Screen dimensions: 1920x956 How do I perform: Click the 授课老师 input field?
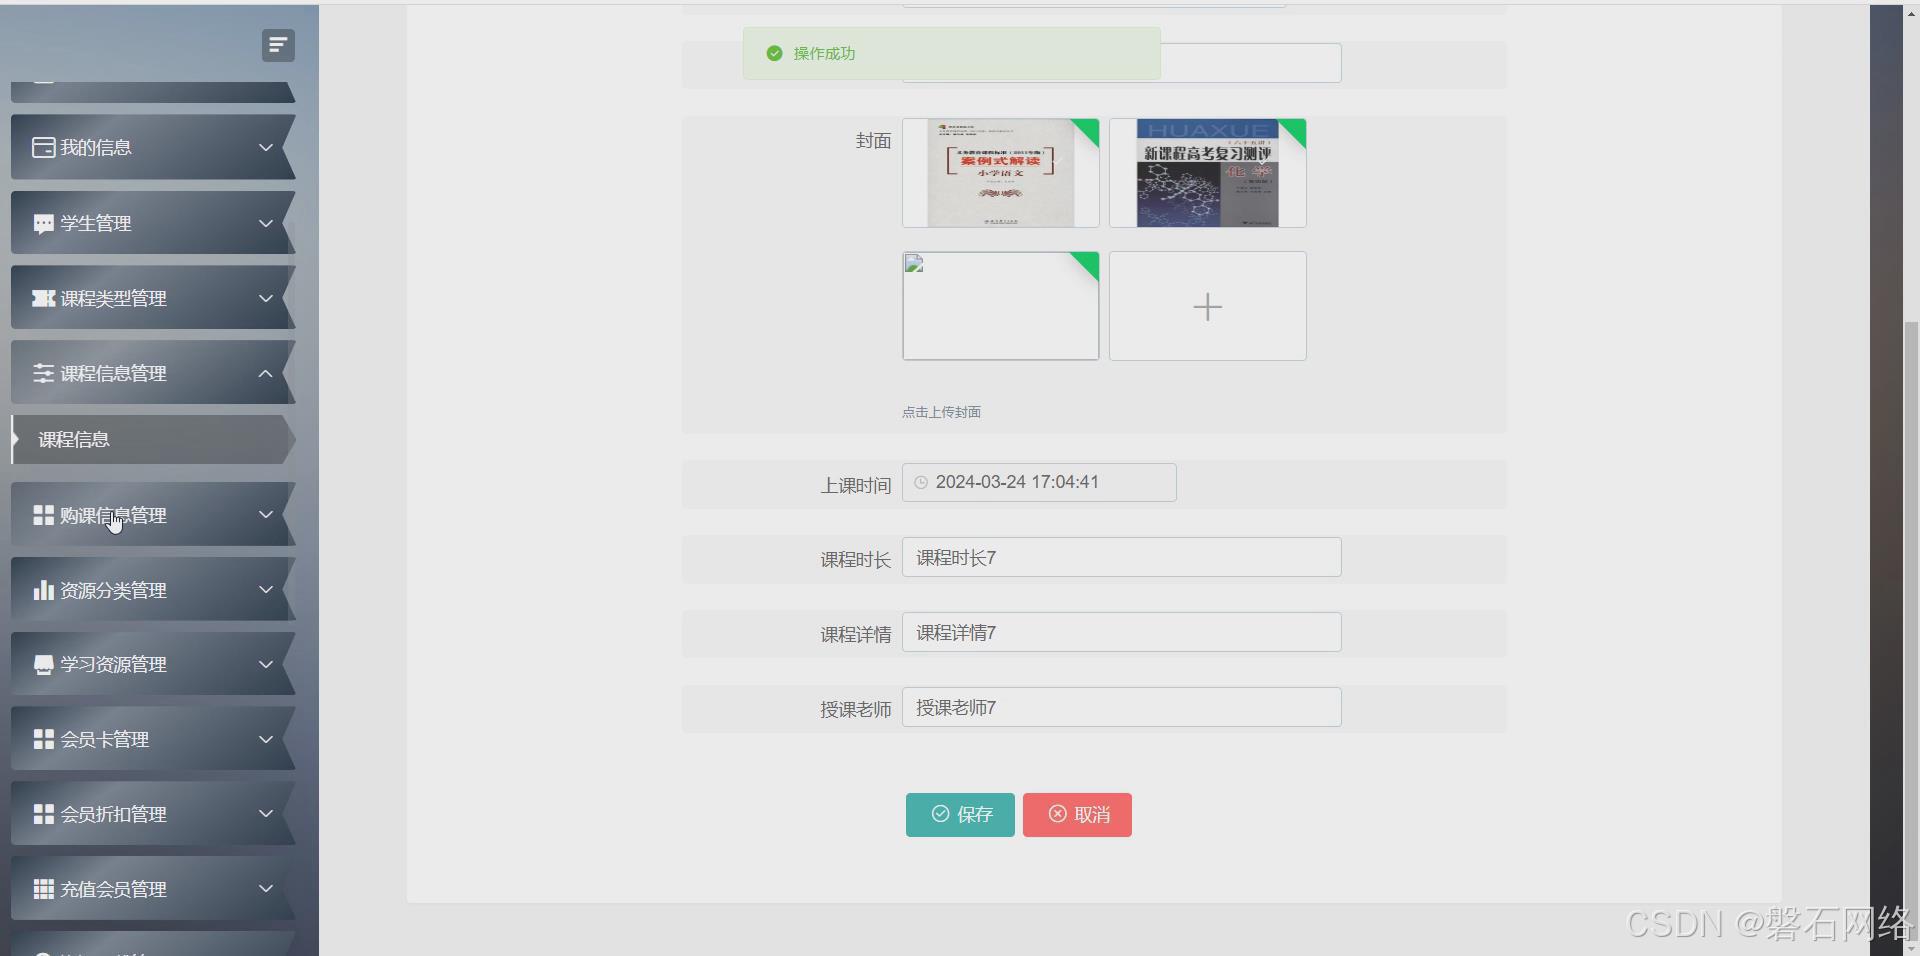click(x=1121, y=707)
